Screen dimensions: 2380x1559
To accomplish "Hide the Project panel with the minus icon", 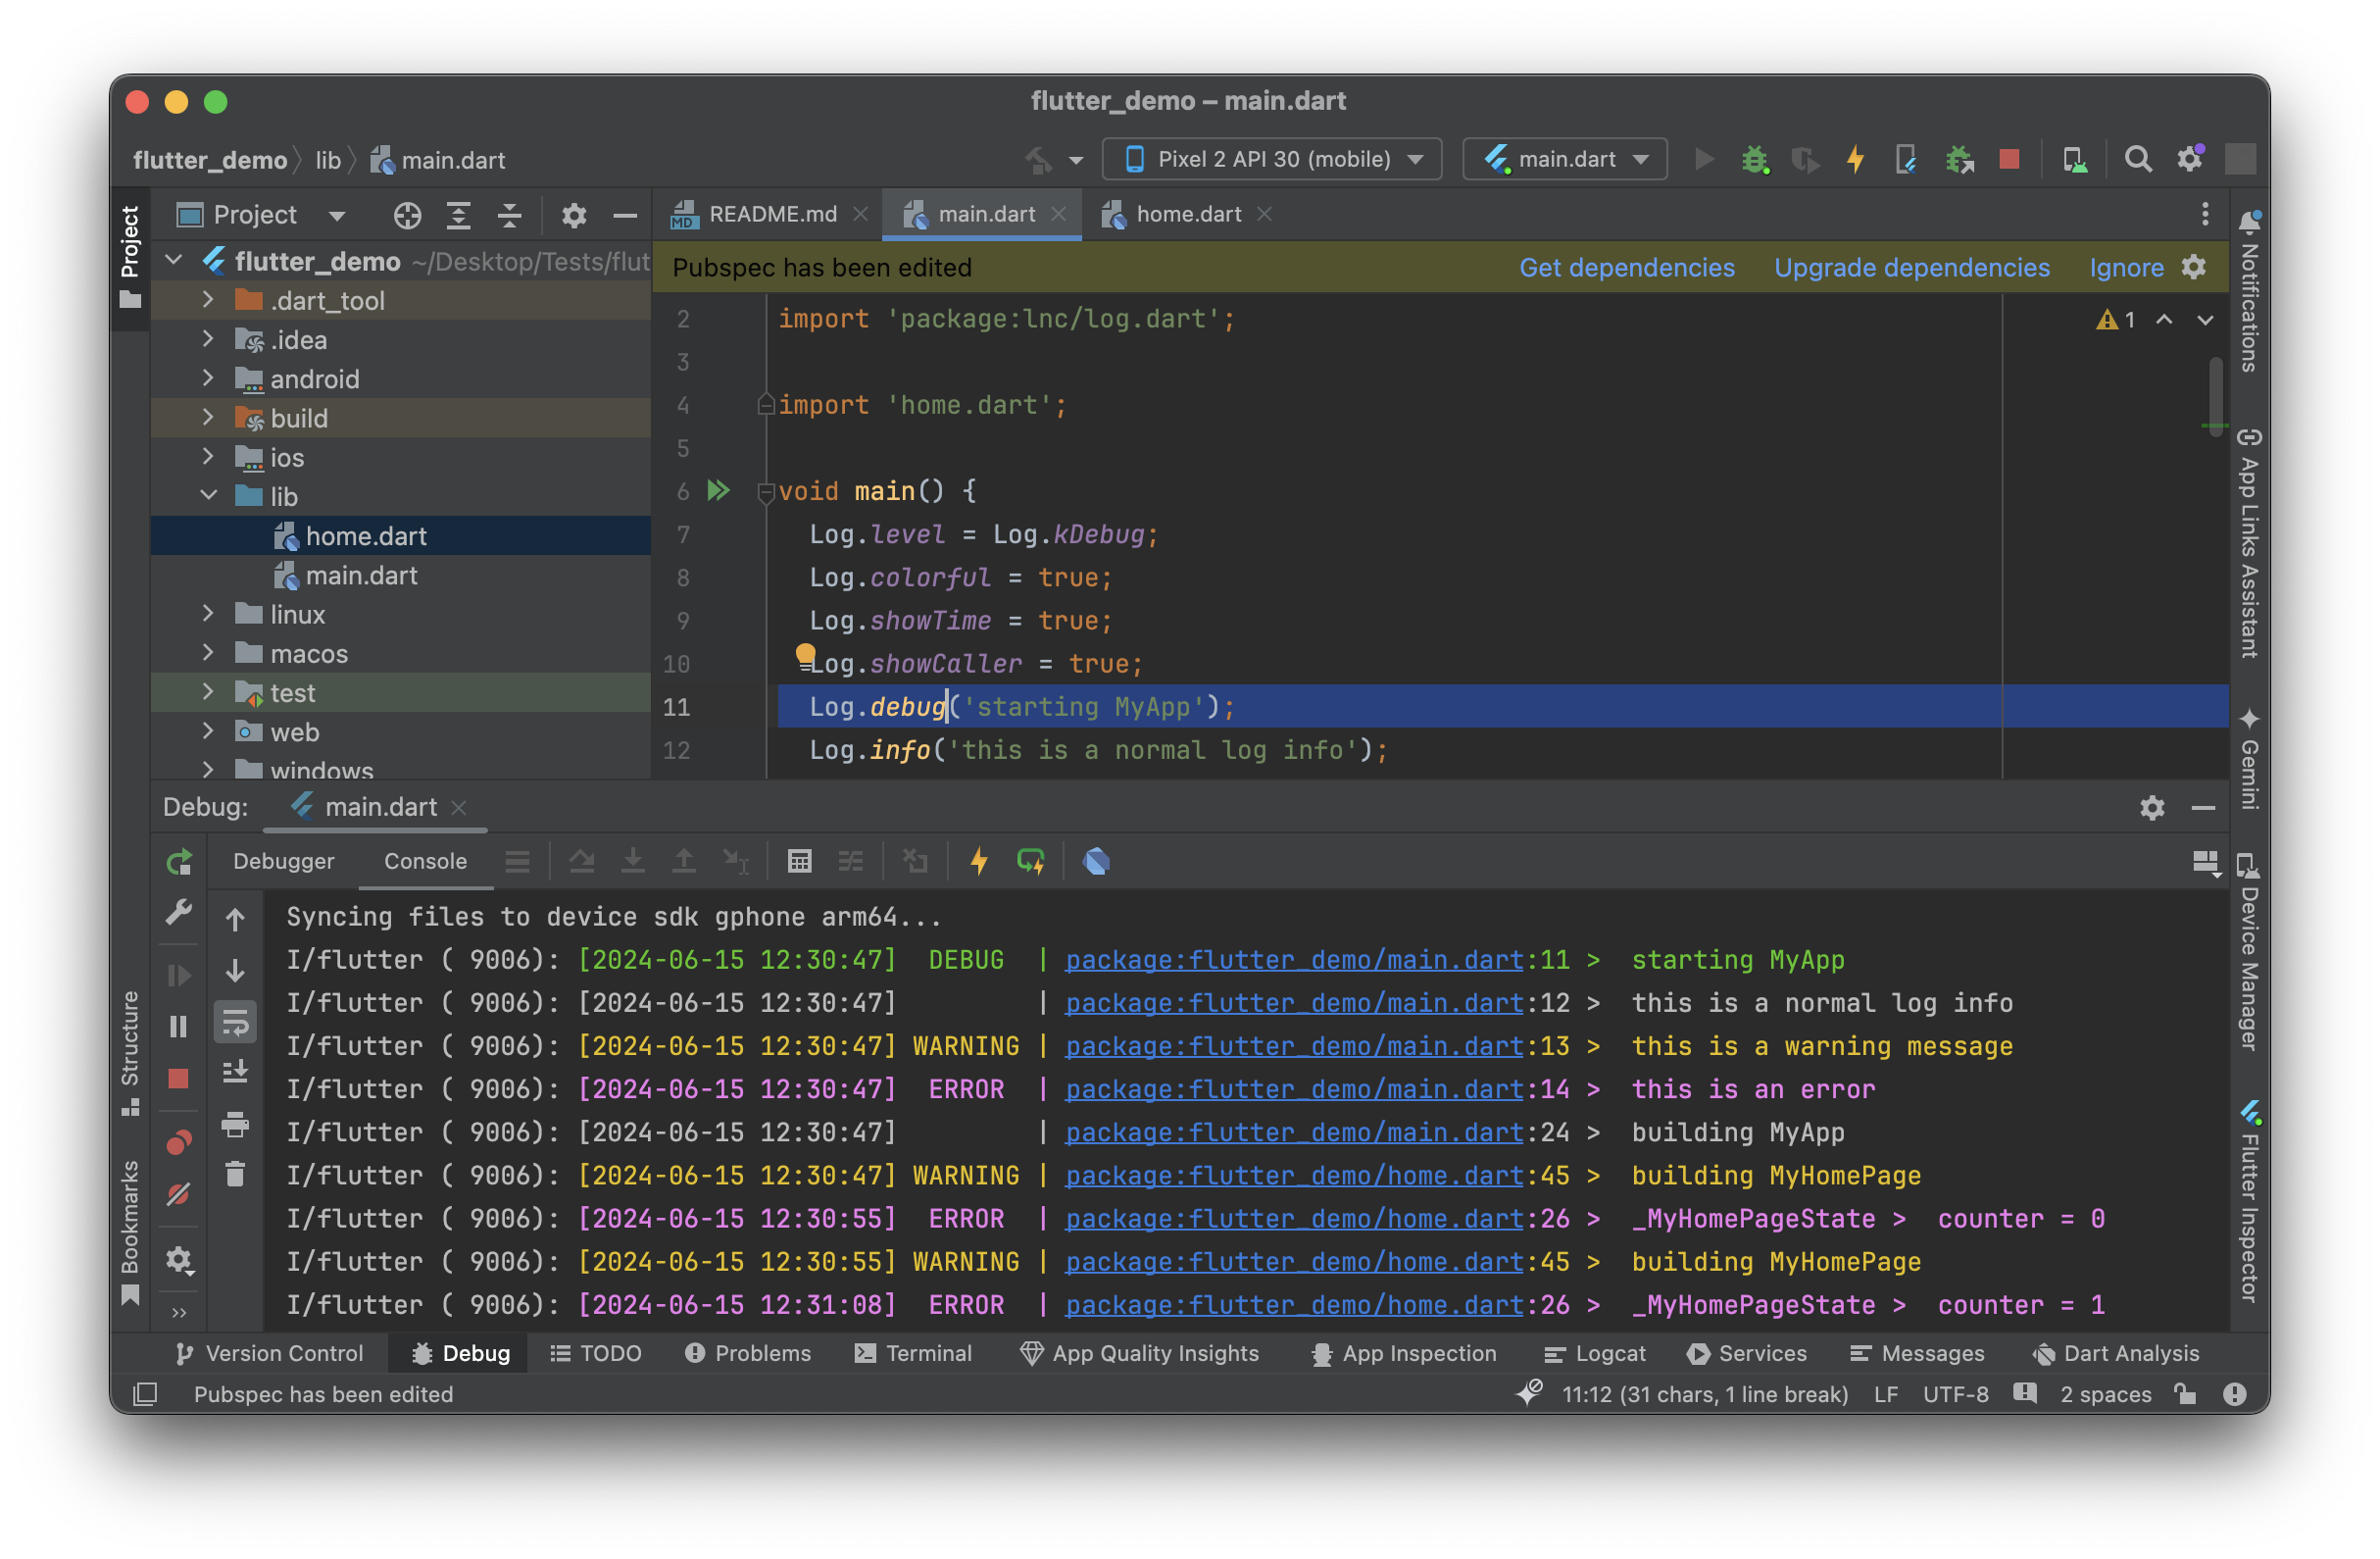I will [625, 215].
